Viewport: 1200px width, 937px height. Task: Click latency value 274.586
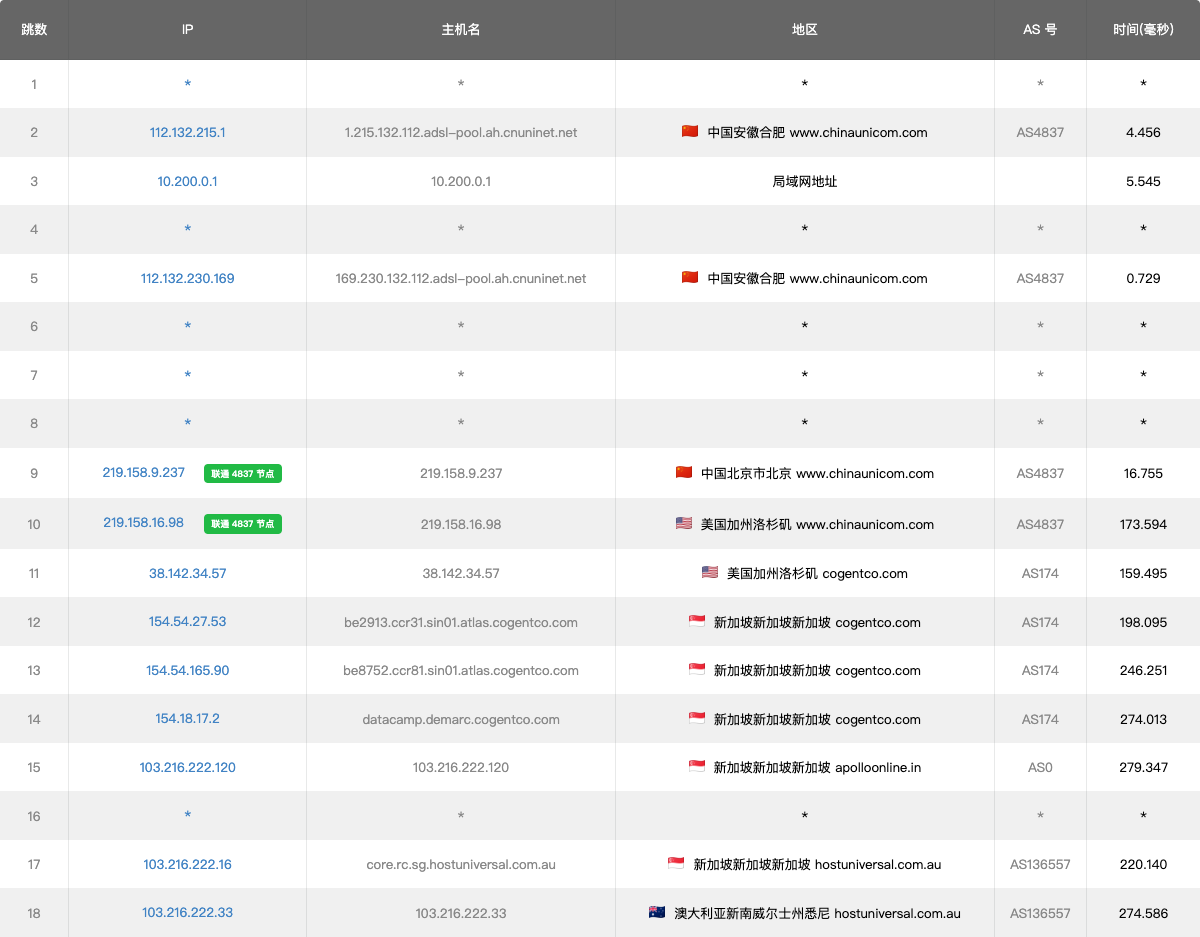1143,913
